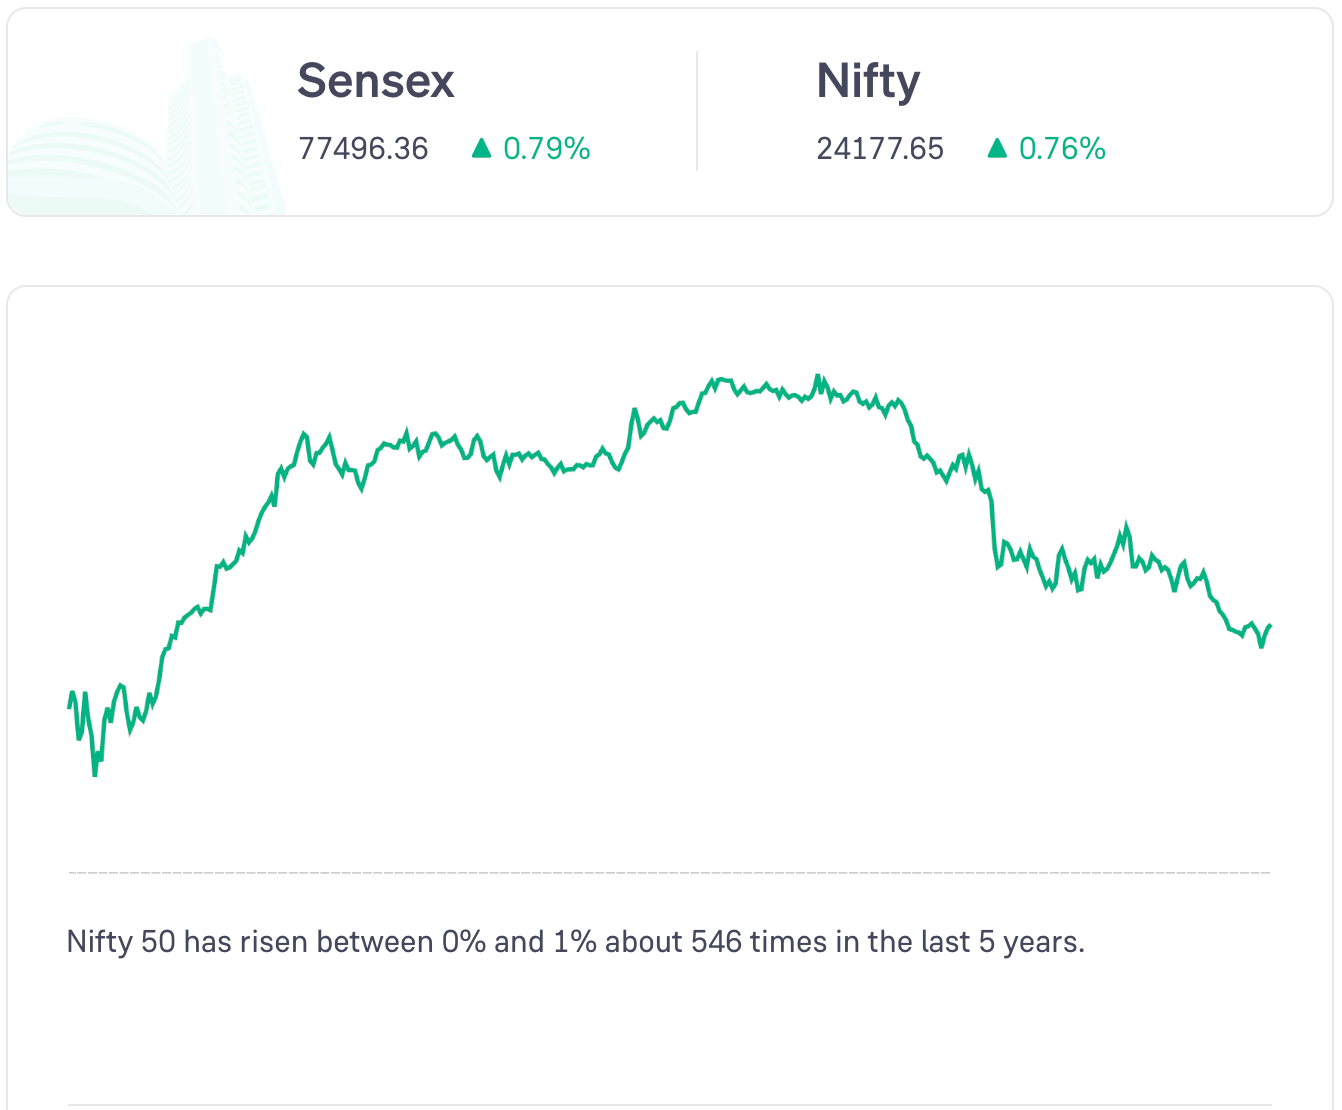The image size is (1342, 1110).
Task: Click the solid divider line below the caption
Action: [670, 1105]
